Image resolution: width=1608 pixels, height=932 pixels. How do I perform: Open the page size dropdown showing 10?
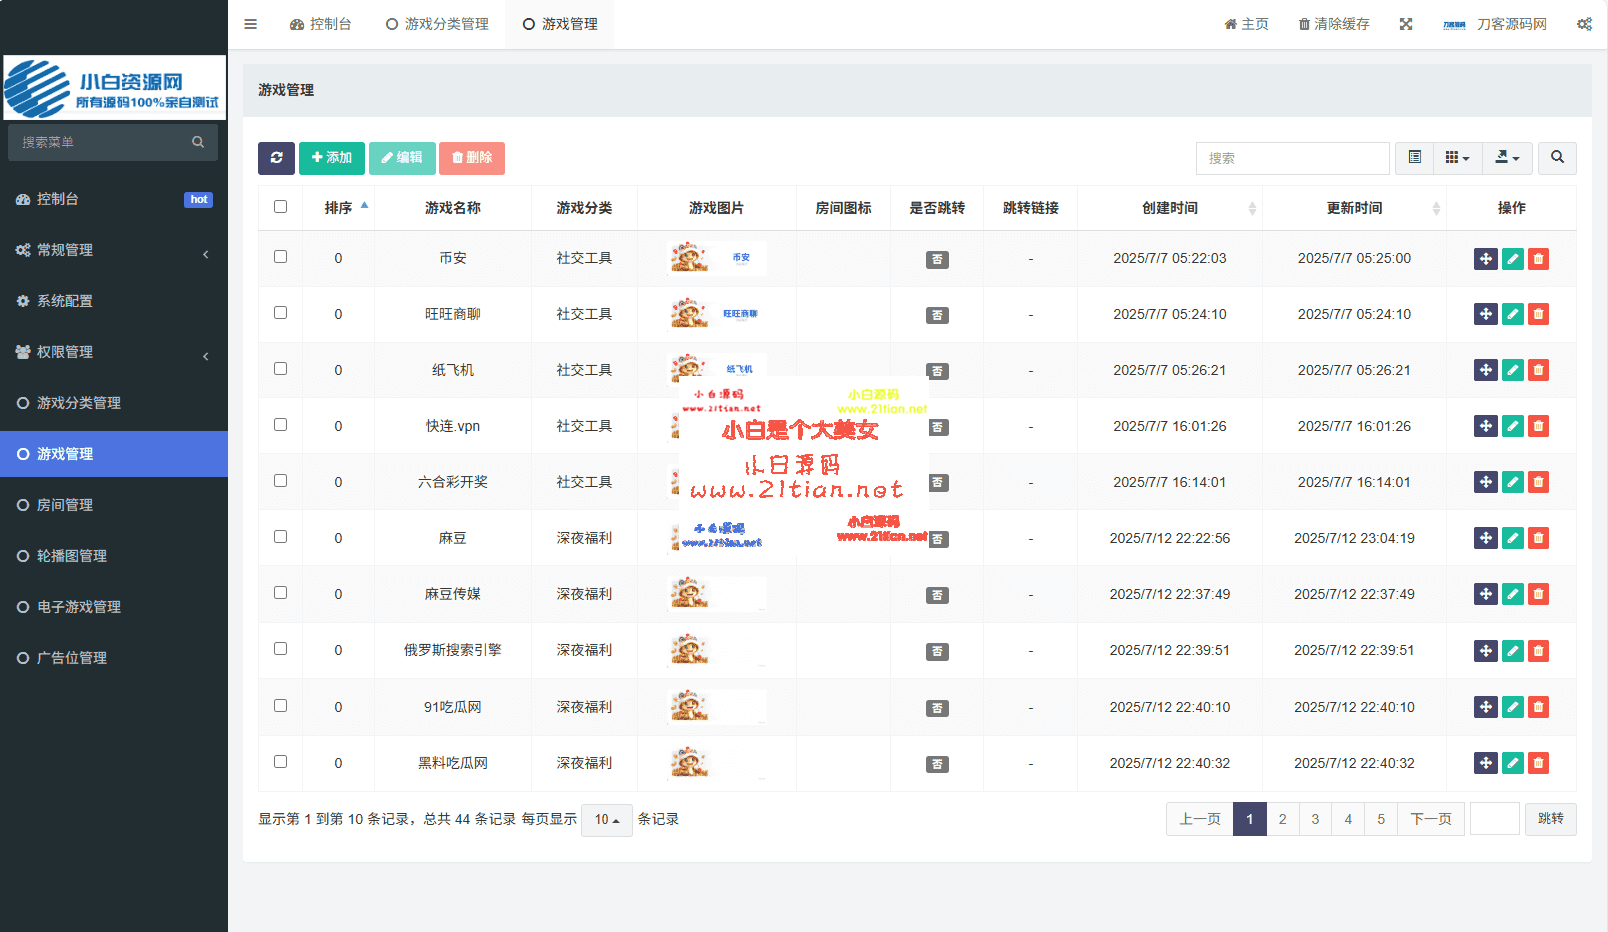coord(606,820)
